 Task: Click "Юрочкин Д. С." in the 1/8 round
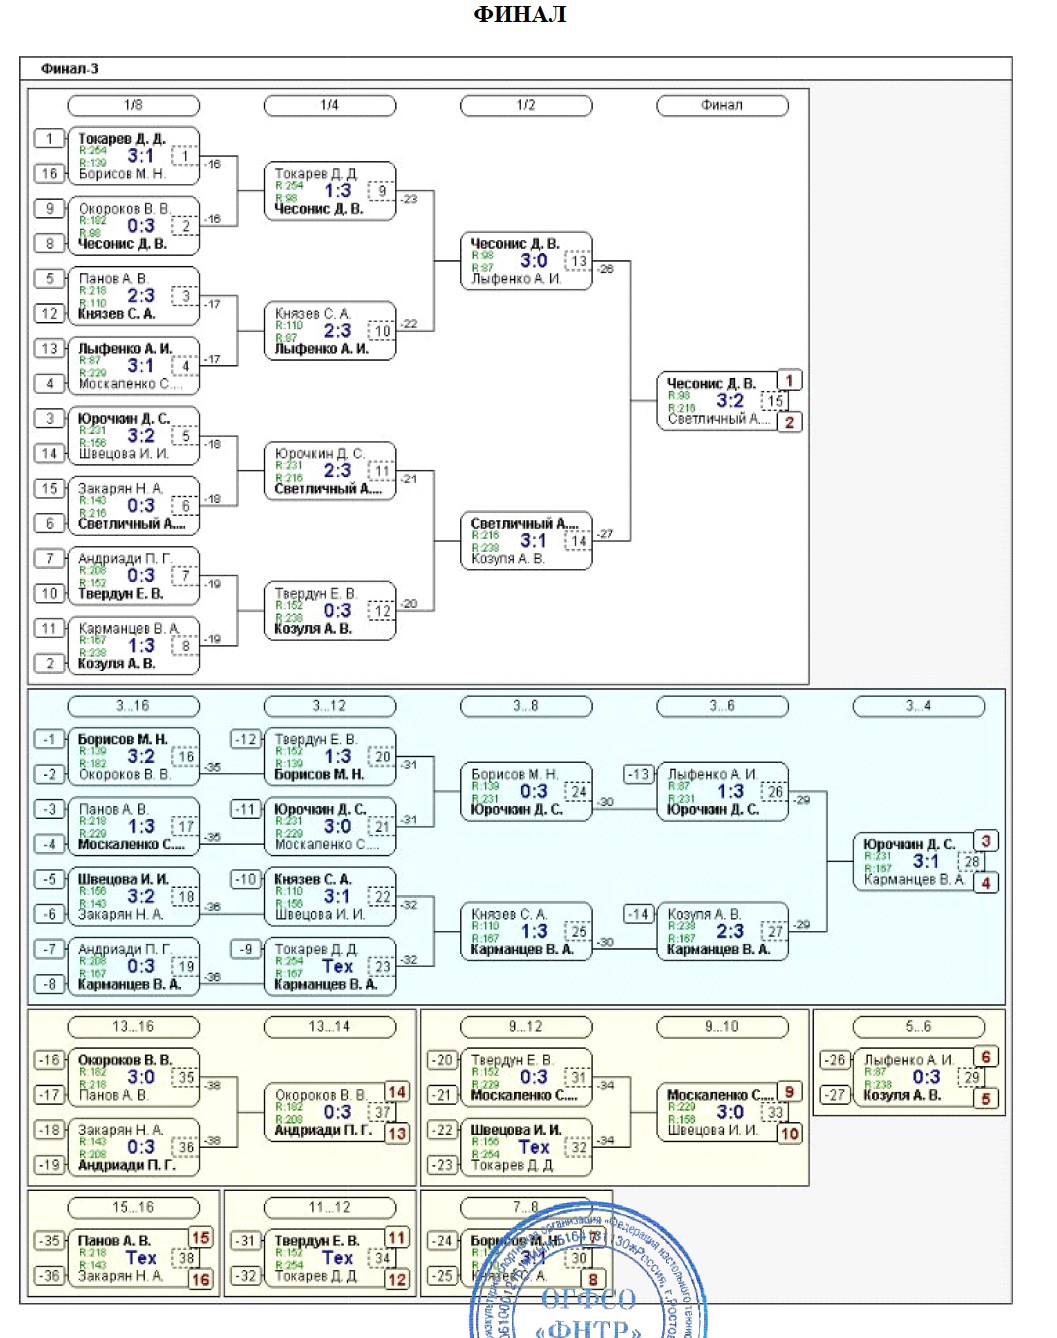(x=124, y=418)
